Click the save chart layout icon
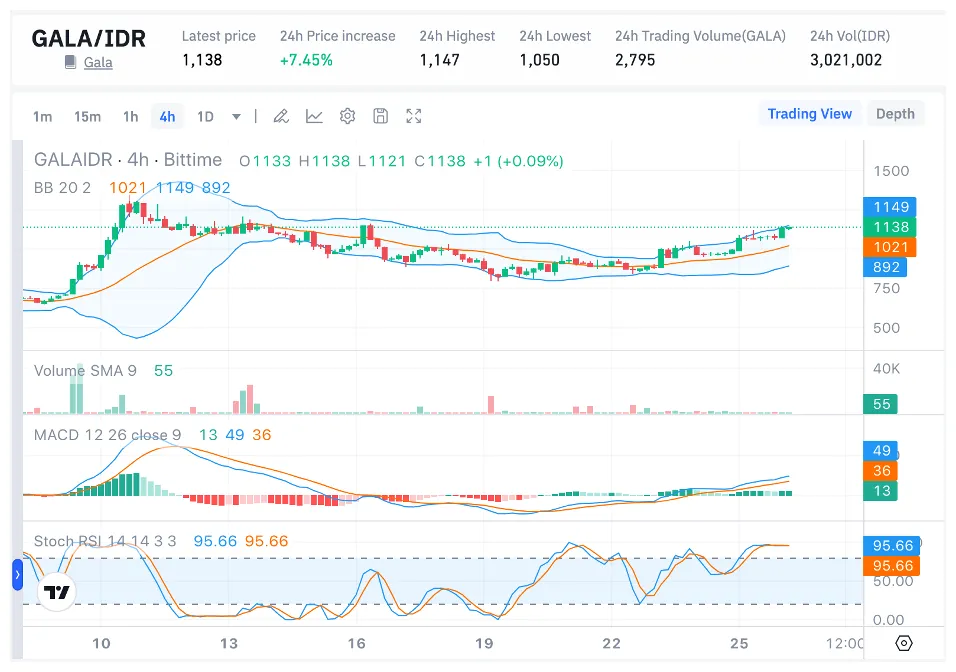The image size is (956, 672). [380, 116]
